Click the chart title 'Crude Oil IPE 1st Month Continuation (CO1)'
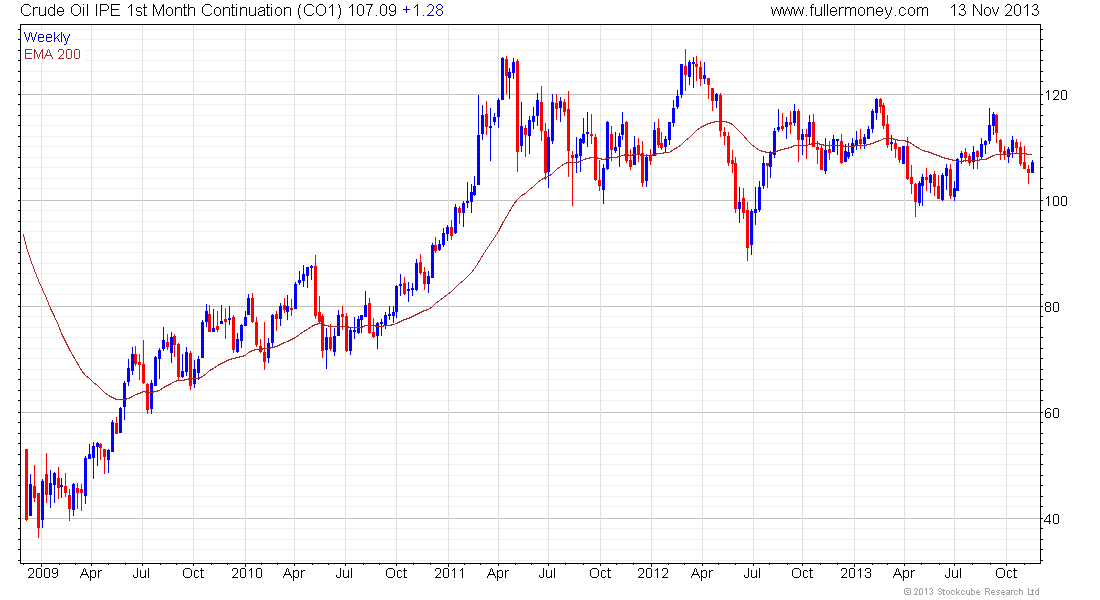This screenshot has height=600, width=1100. (x=181, y=11)
